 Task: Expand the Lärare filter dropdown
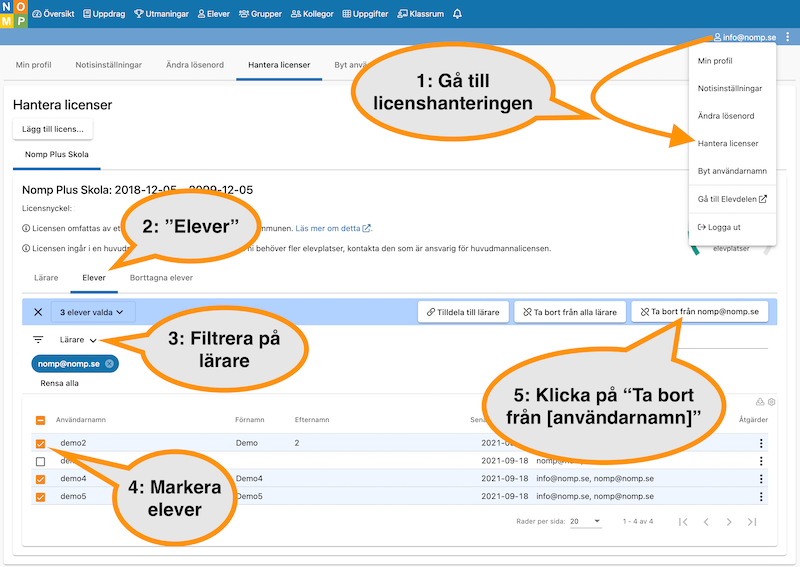(x=78, y=340)
